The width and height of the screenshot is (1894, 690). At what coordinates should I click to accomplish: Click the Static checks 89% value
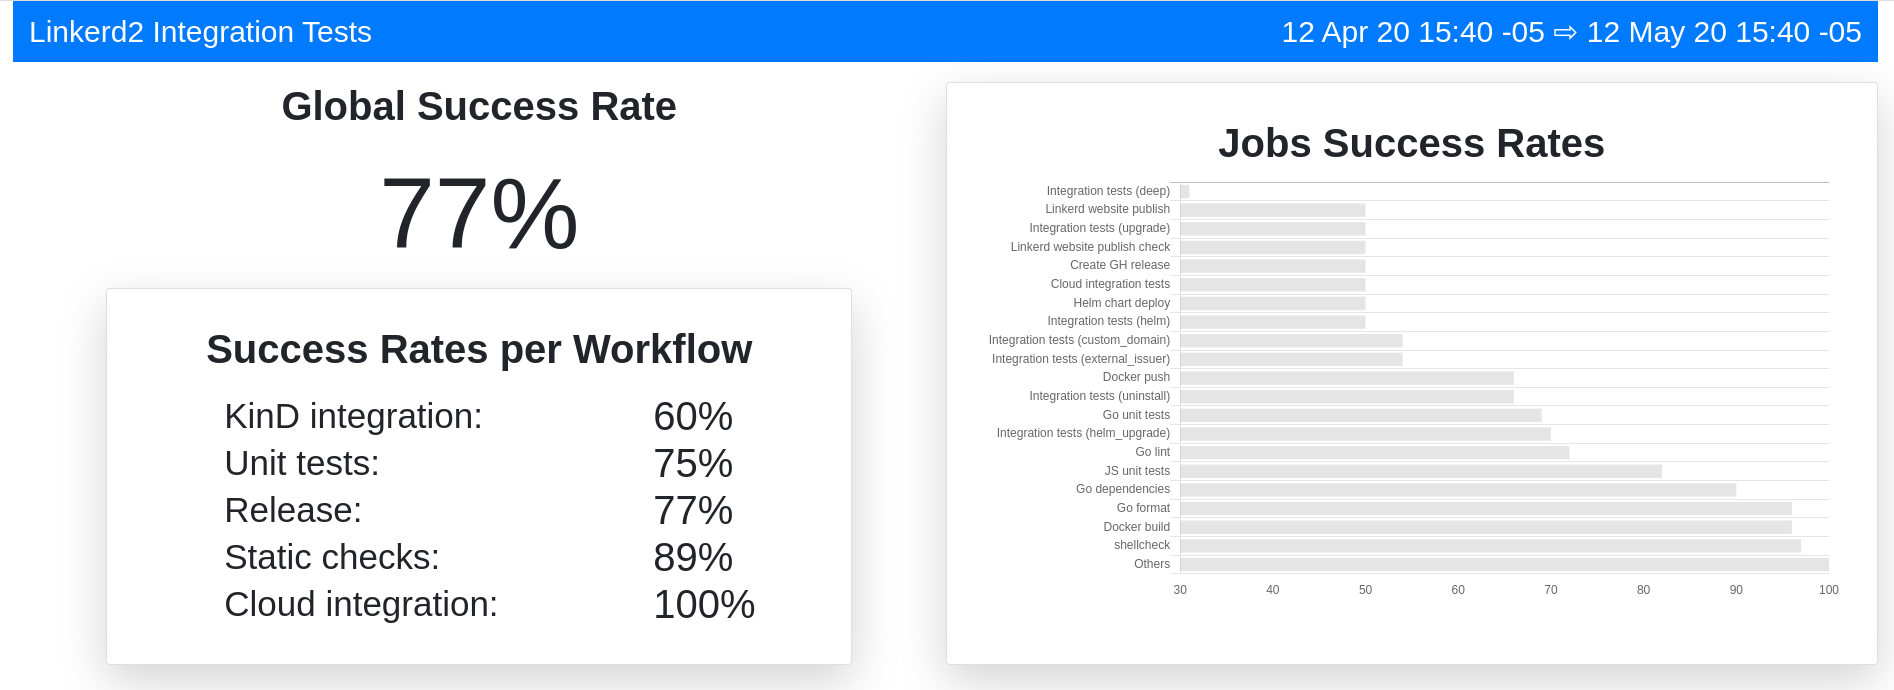692,558
